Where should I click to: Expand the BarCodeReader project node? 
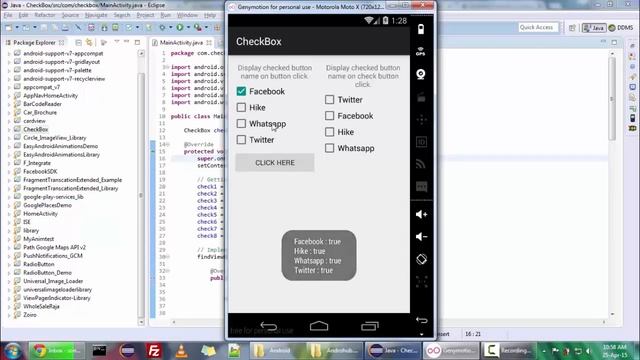[x=9, y=104]
